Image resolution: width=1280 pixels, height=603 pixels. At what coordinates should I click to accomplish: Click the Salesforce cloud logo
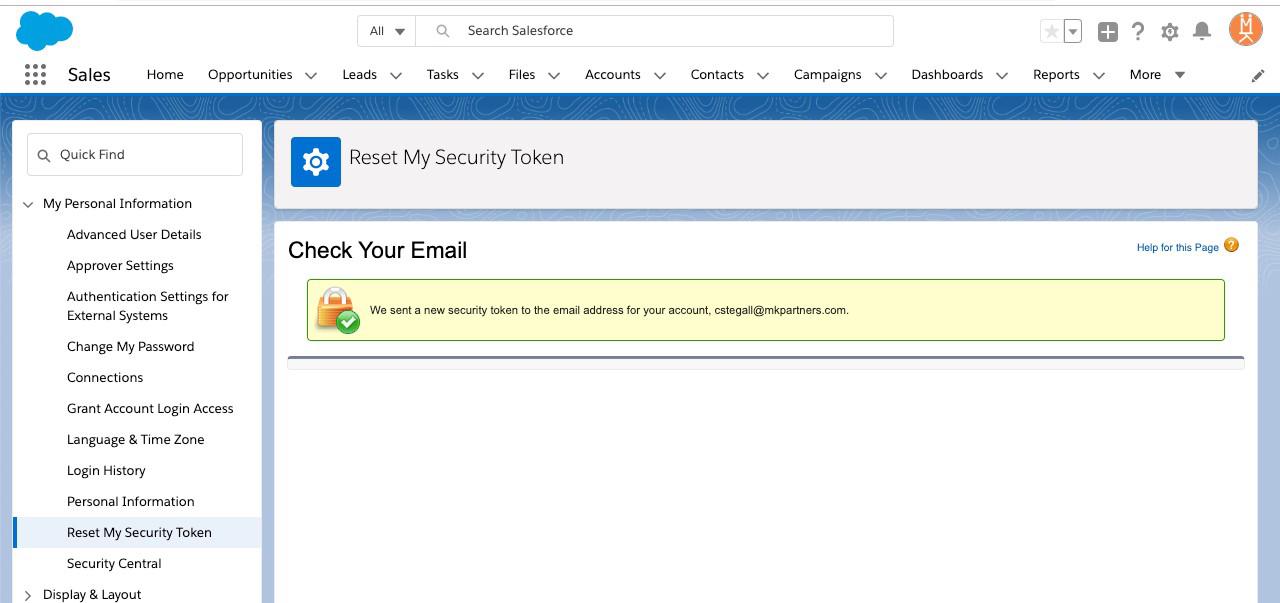pos(44,31)
